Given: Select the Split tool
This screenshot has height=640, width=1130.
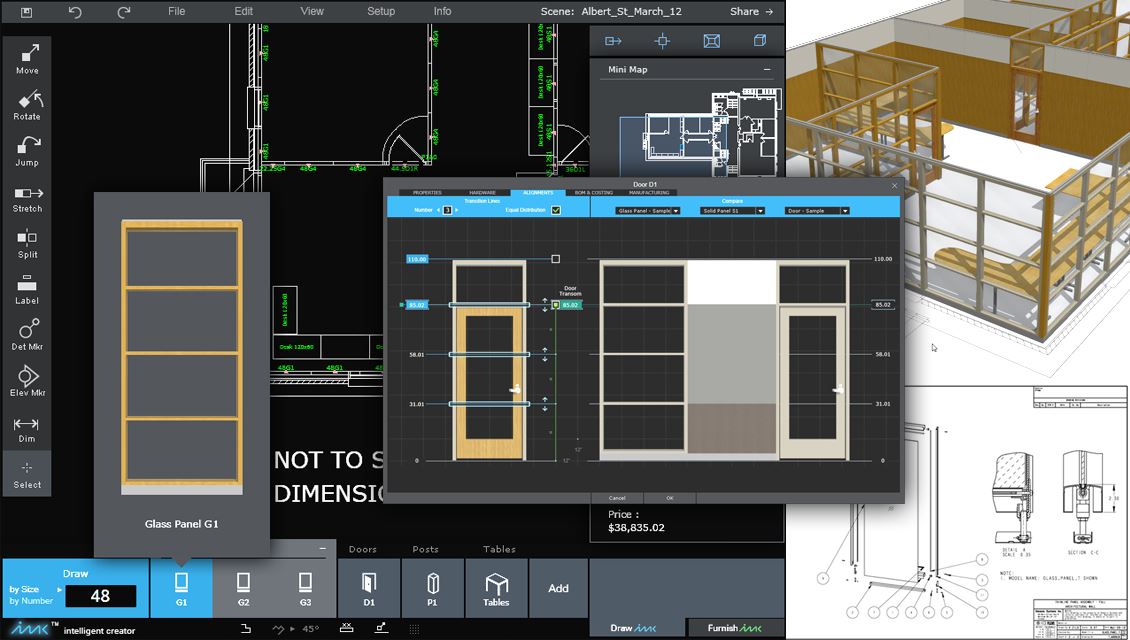Looking at the screenshot, I should coord(27,244).
